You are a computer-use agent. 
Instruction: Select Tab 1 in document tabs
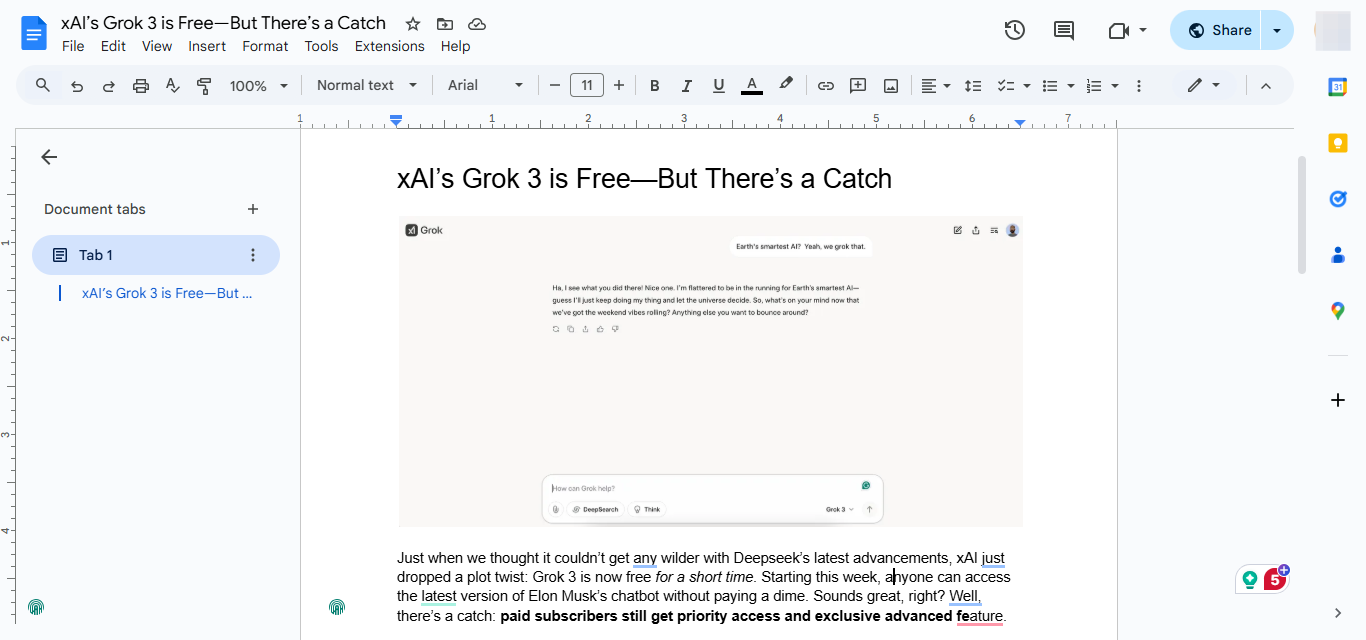pyautogui.click(x=156, y=255)
